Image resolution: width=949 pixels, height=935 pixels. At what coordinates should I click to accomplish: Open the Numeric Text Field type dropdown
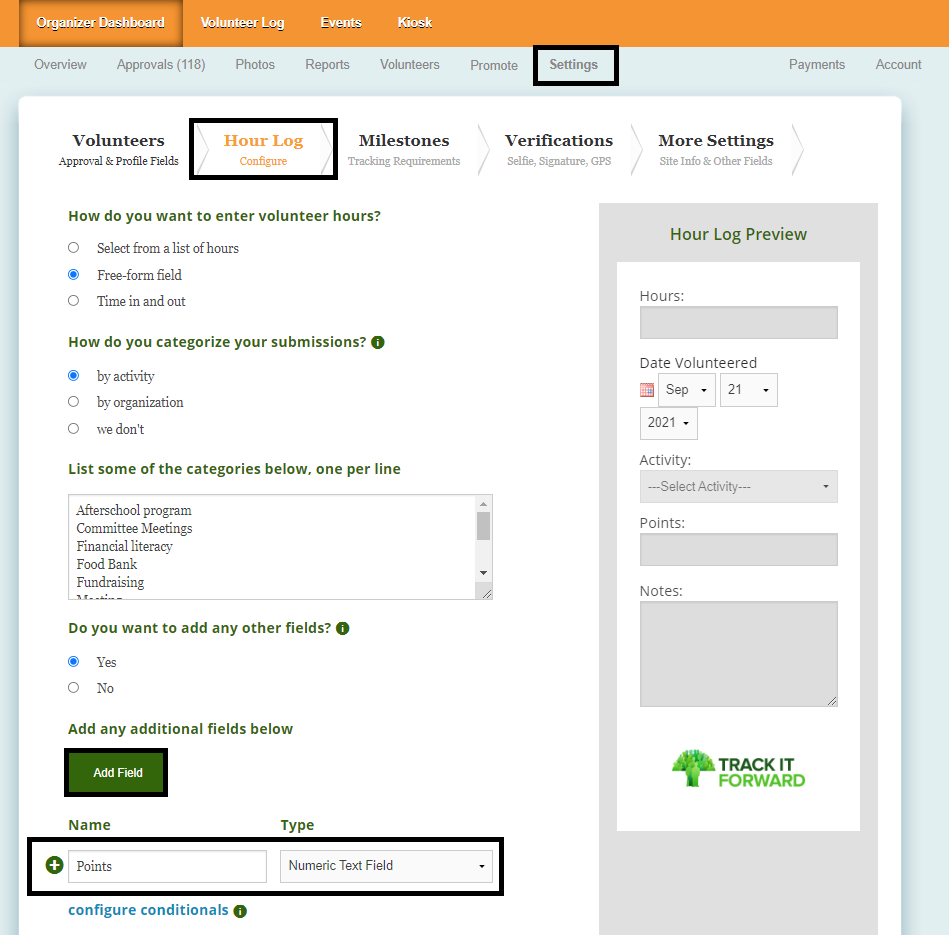pos(386,866)
